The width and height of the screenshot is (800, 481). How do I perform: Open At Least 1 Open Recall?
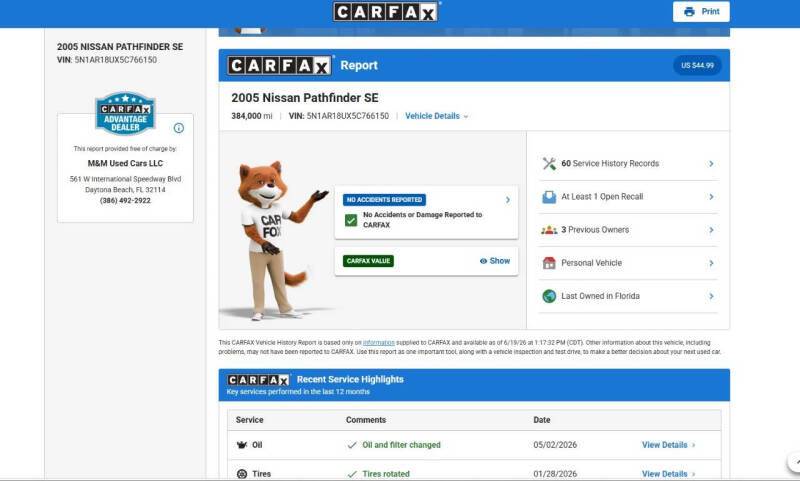628,197
